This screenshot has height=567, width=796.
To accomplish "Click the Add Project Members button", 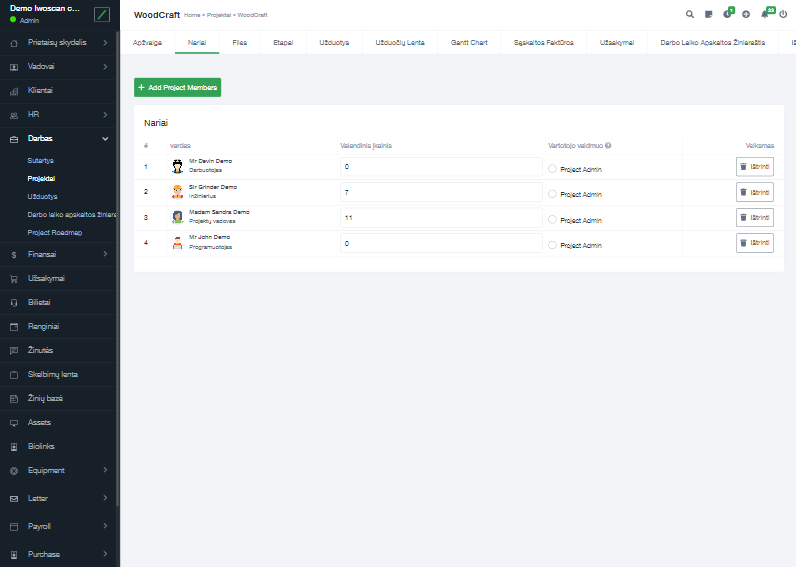I will point(178,88).
